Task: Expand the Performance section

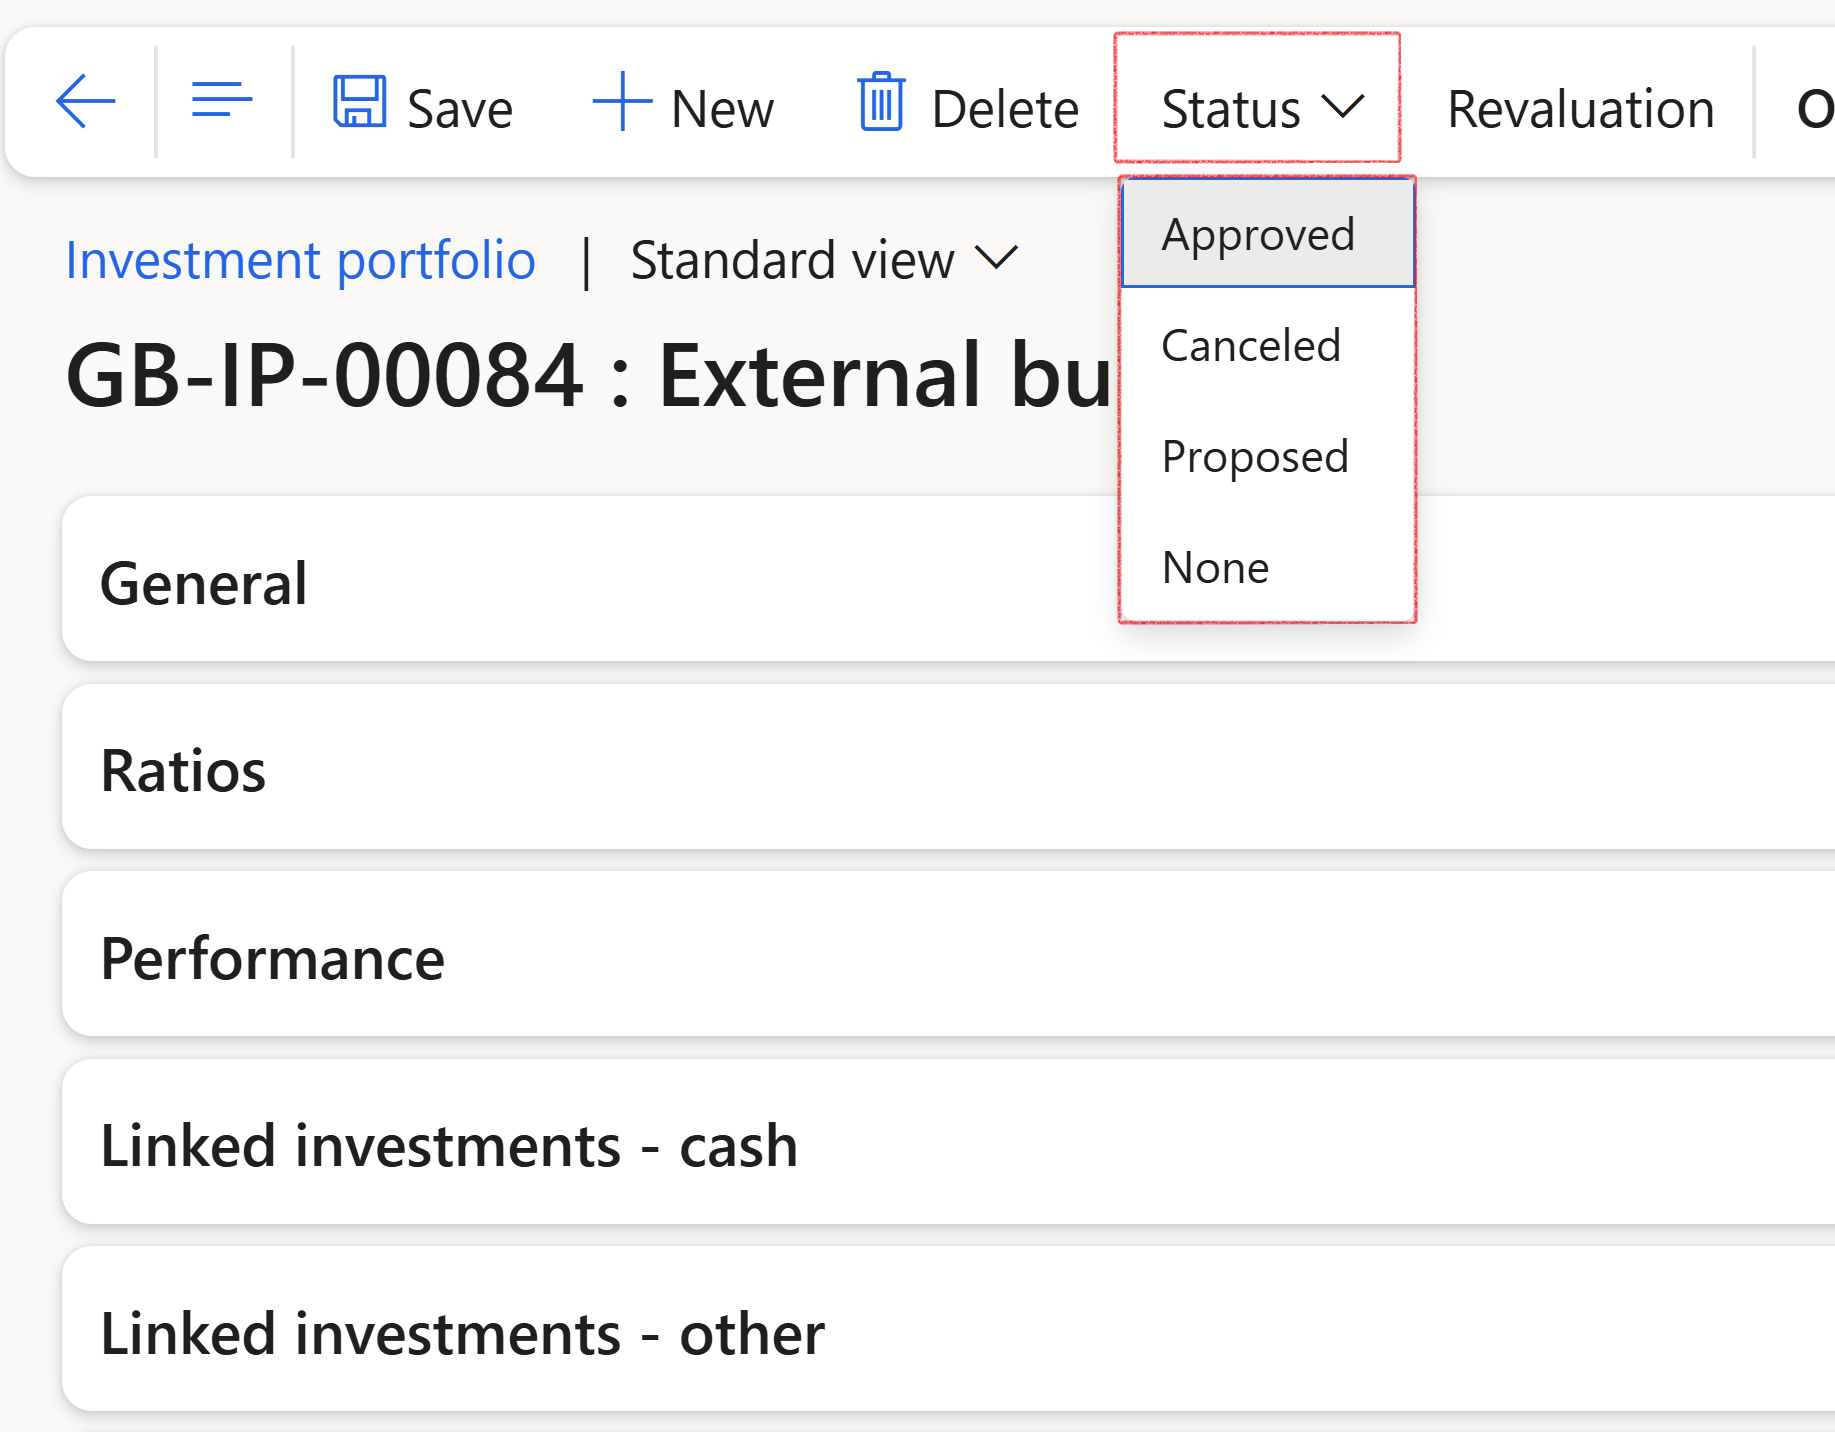Action: click(948, 954)
